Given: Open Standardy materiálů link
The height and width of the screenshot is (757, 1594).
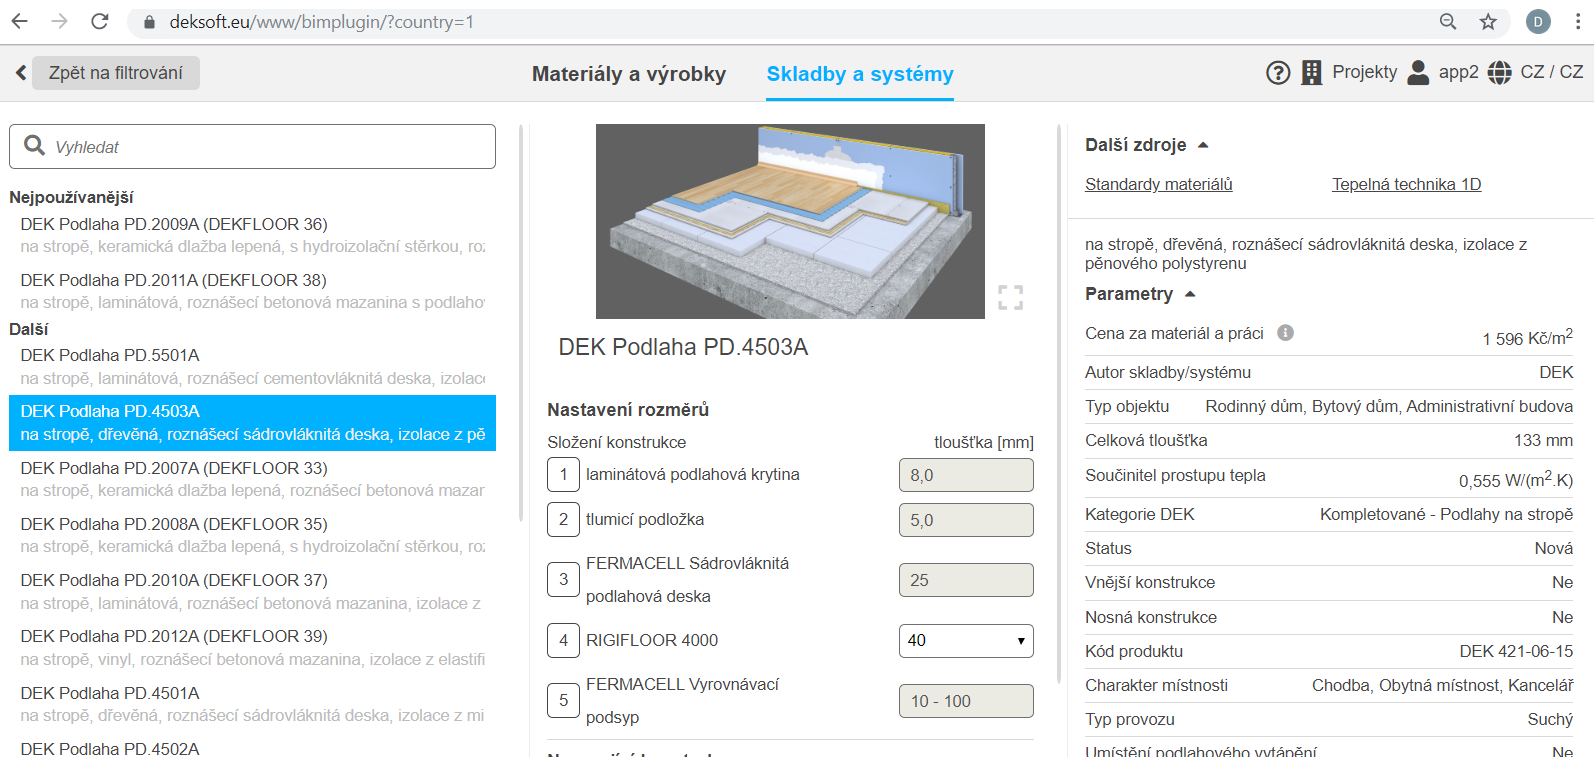Looking at the screenshot, I should pyautogui.click(x=1158, y=184).
